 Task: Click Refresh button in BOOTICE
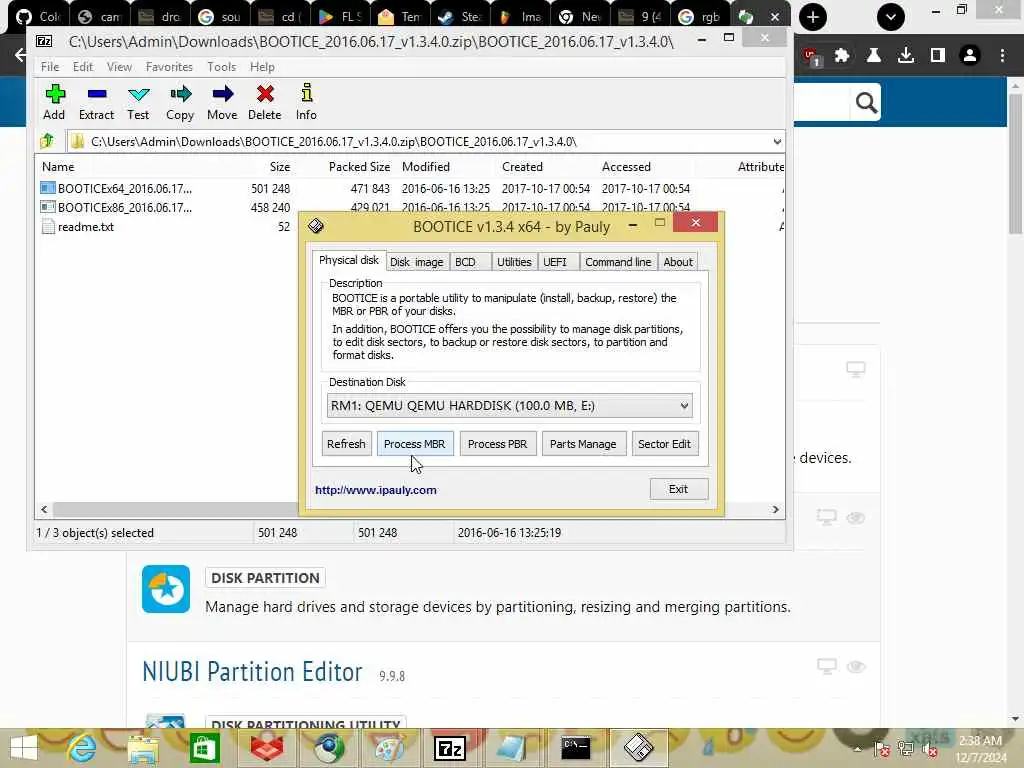[346, 443]
